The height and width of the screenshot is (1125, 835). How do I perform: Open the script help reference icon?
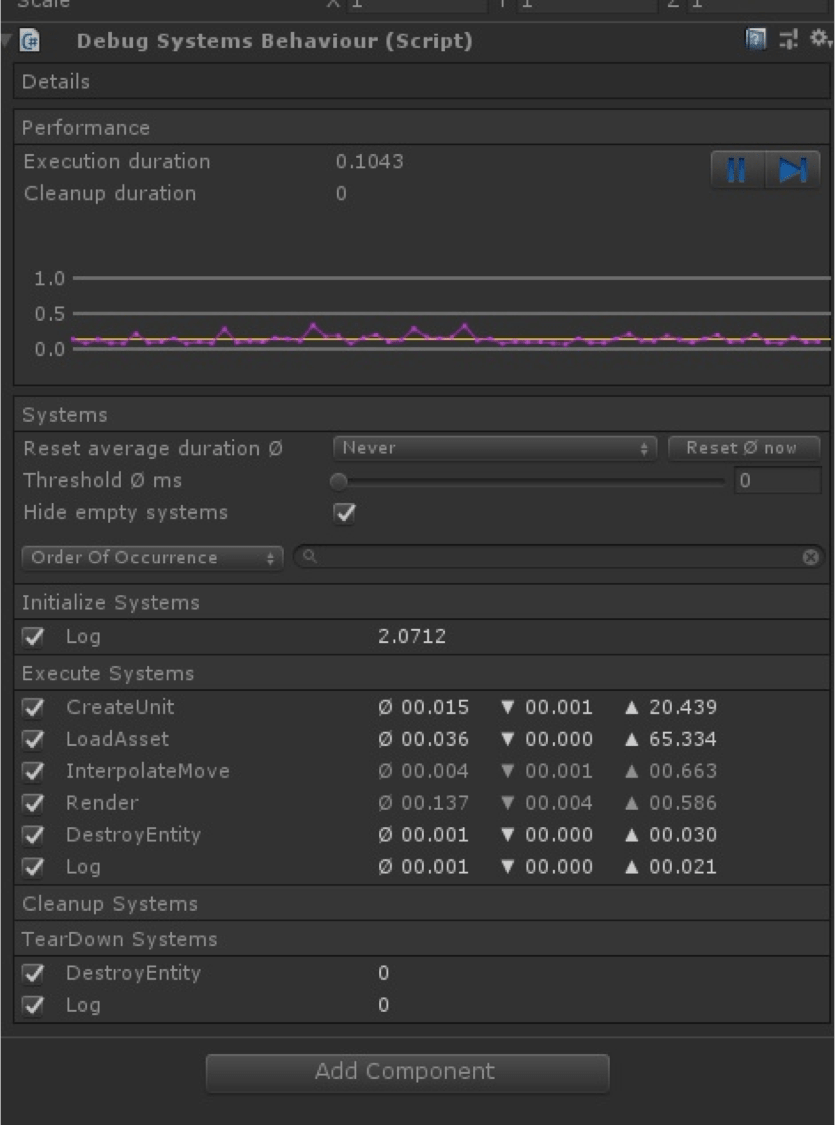coord(756,40)
